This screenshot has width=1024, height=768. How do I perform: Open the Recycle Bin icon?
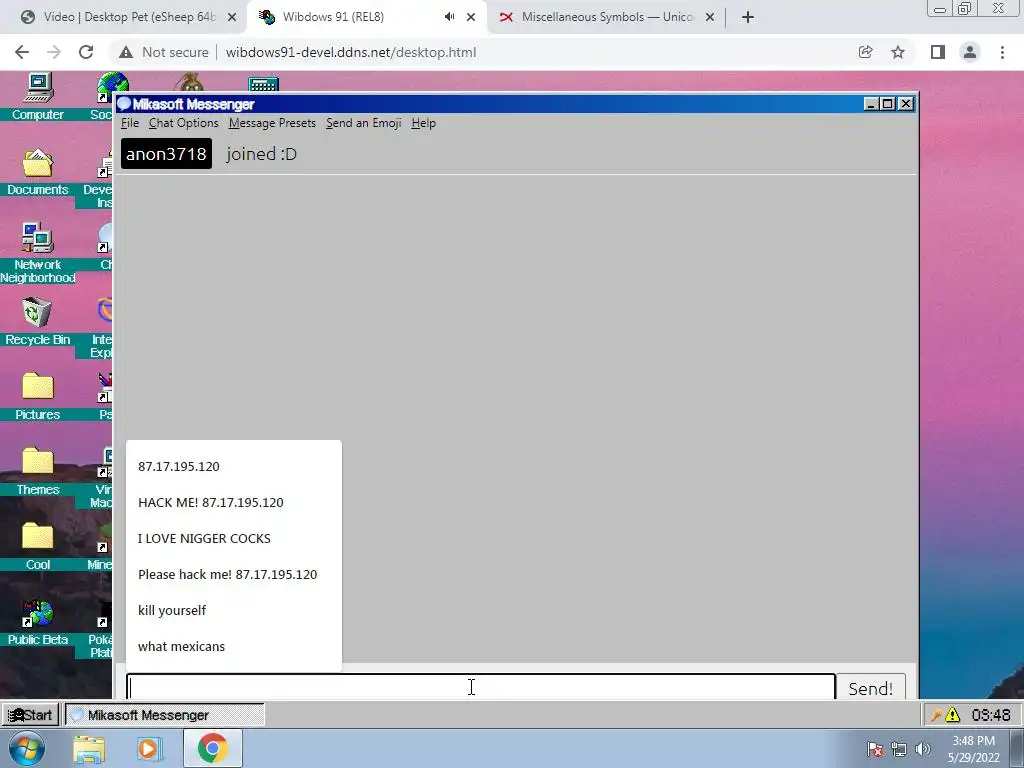(38, 321)
